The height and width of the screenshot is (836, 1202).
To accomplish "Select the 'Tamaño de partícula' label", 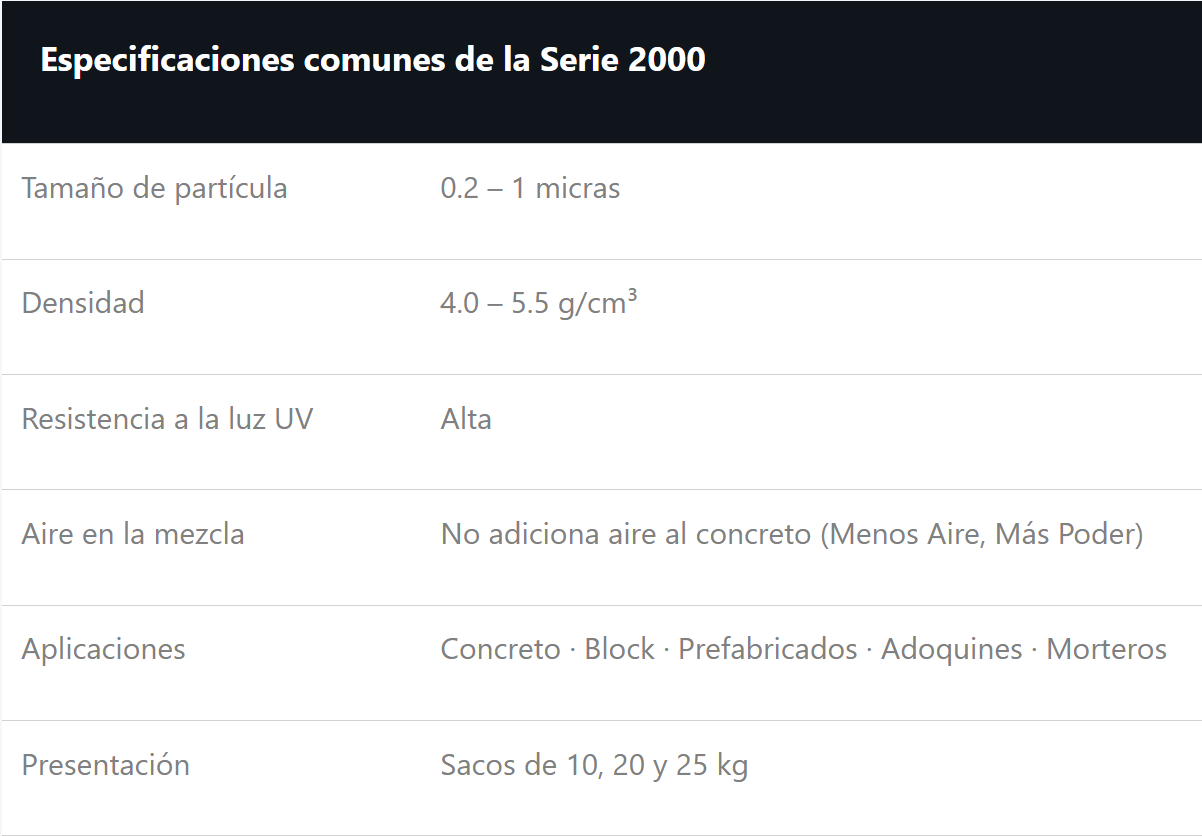I will click(155, 188).
